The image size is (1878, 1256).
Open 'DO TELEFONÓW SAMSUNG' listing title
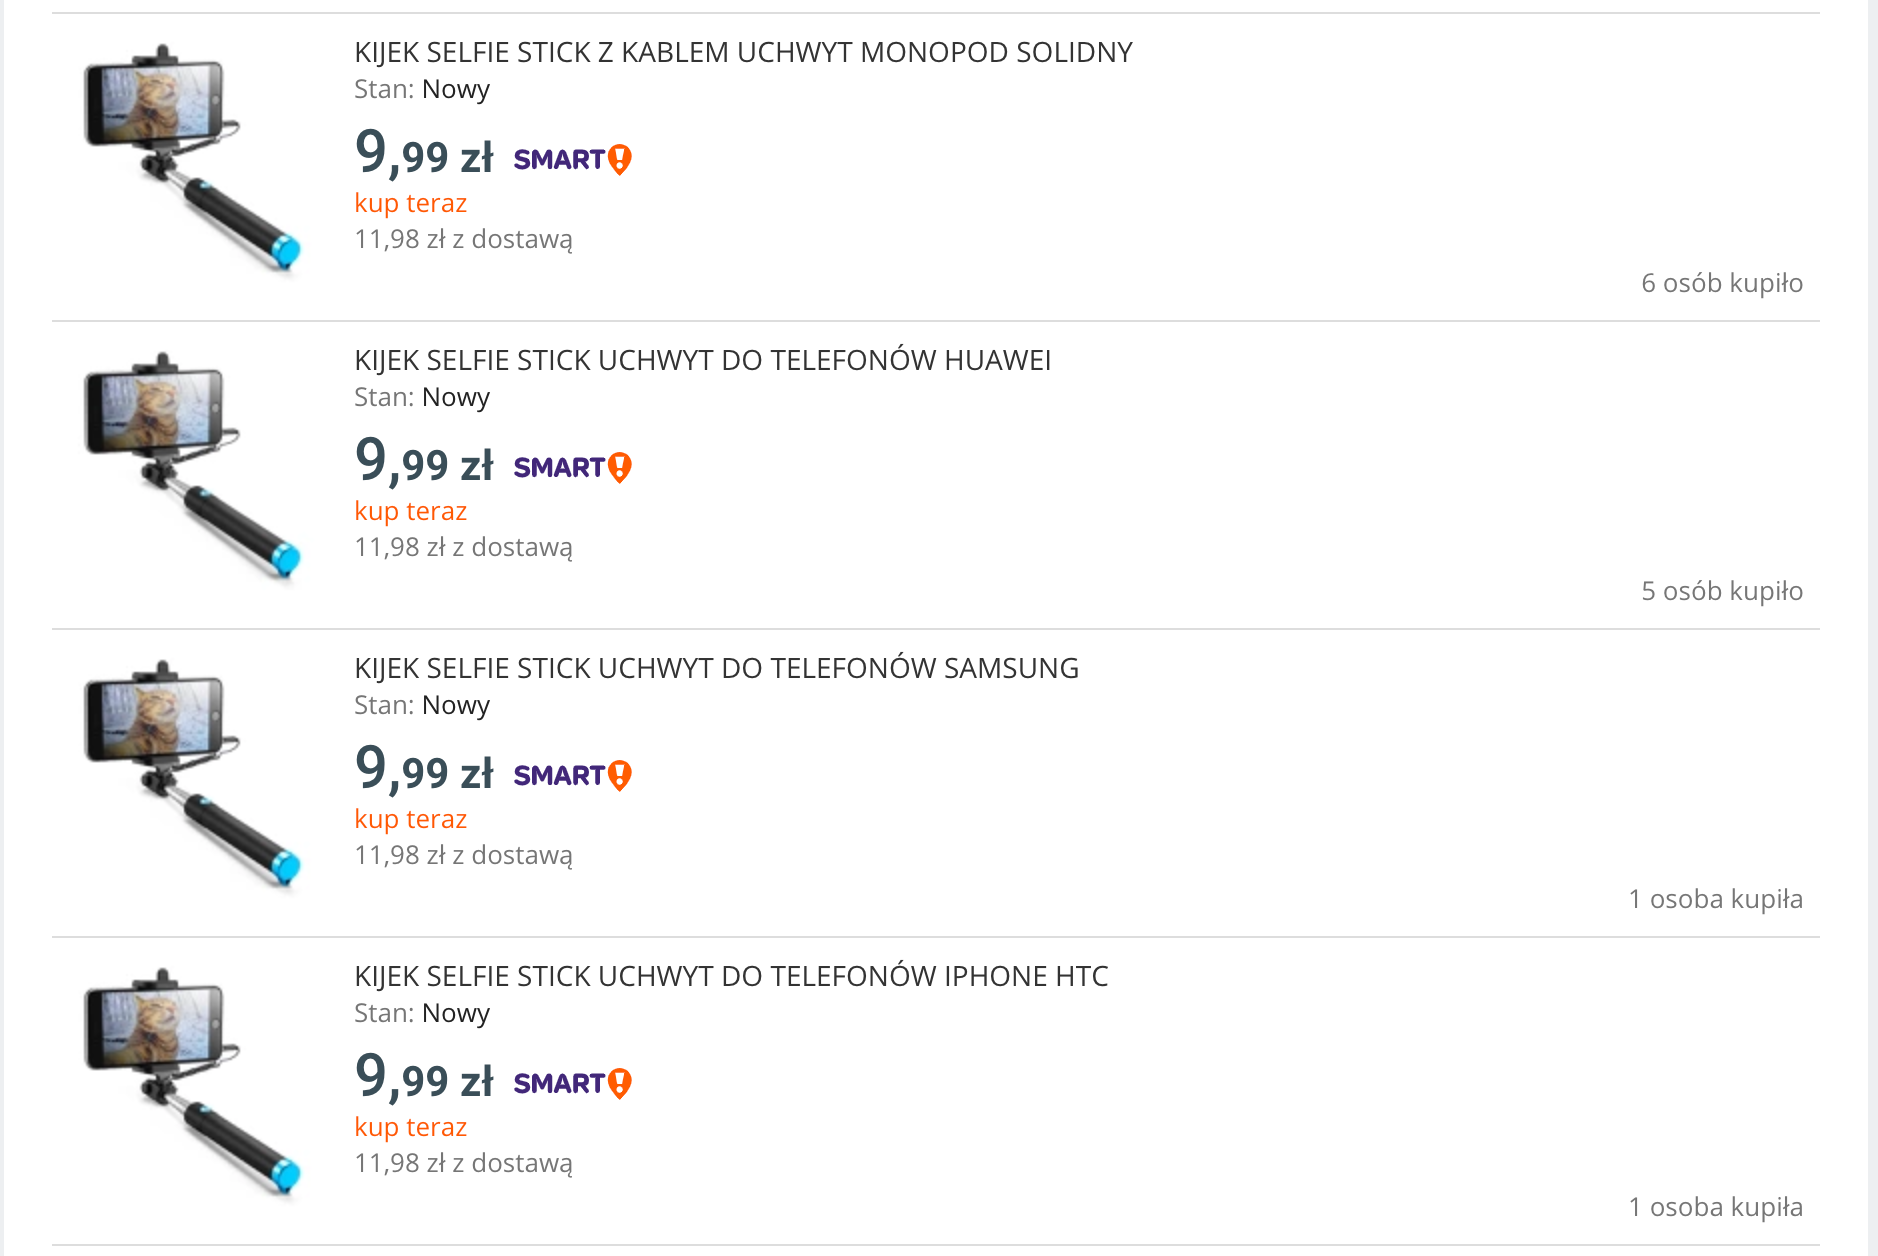716,668
